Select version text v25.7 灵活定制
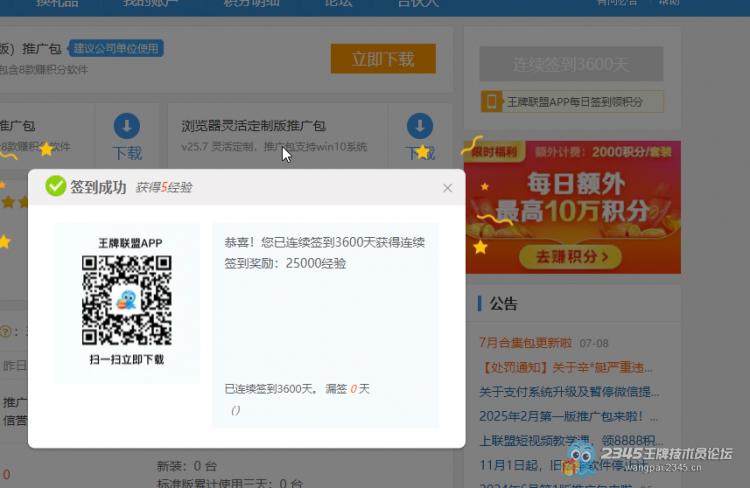 pos(218,146)
